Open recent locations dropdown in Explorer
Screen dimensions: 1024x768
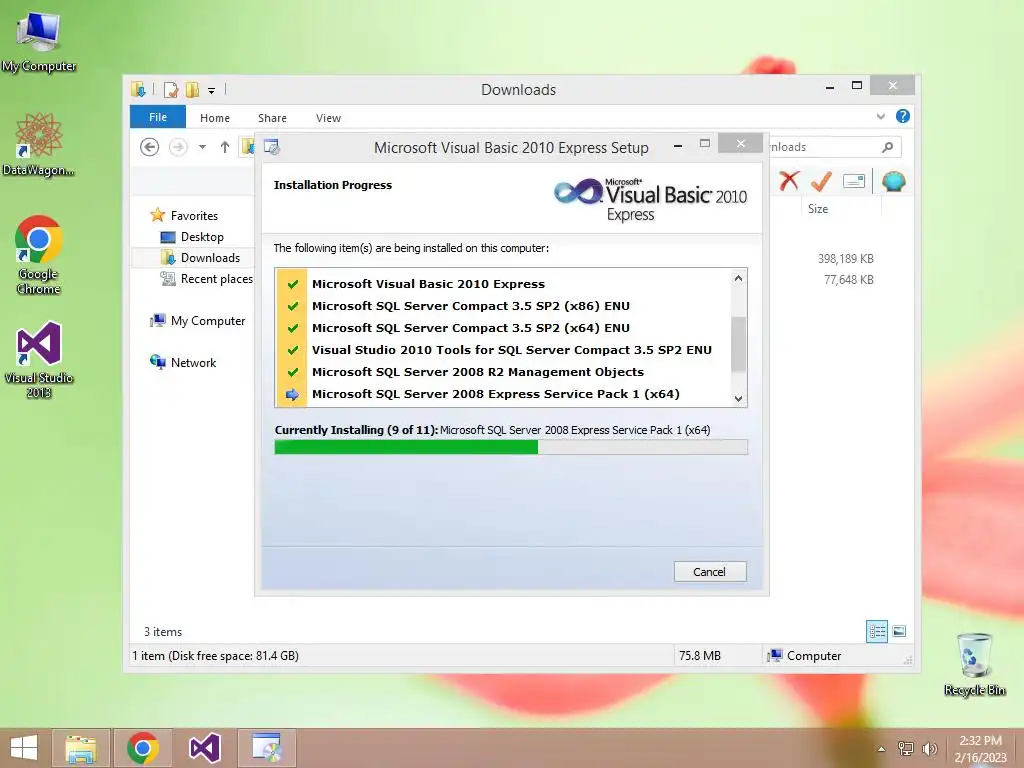point(202,147)
